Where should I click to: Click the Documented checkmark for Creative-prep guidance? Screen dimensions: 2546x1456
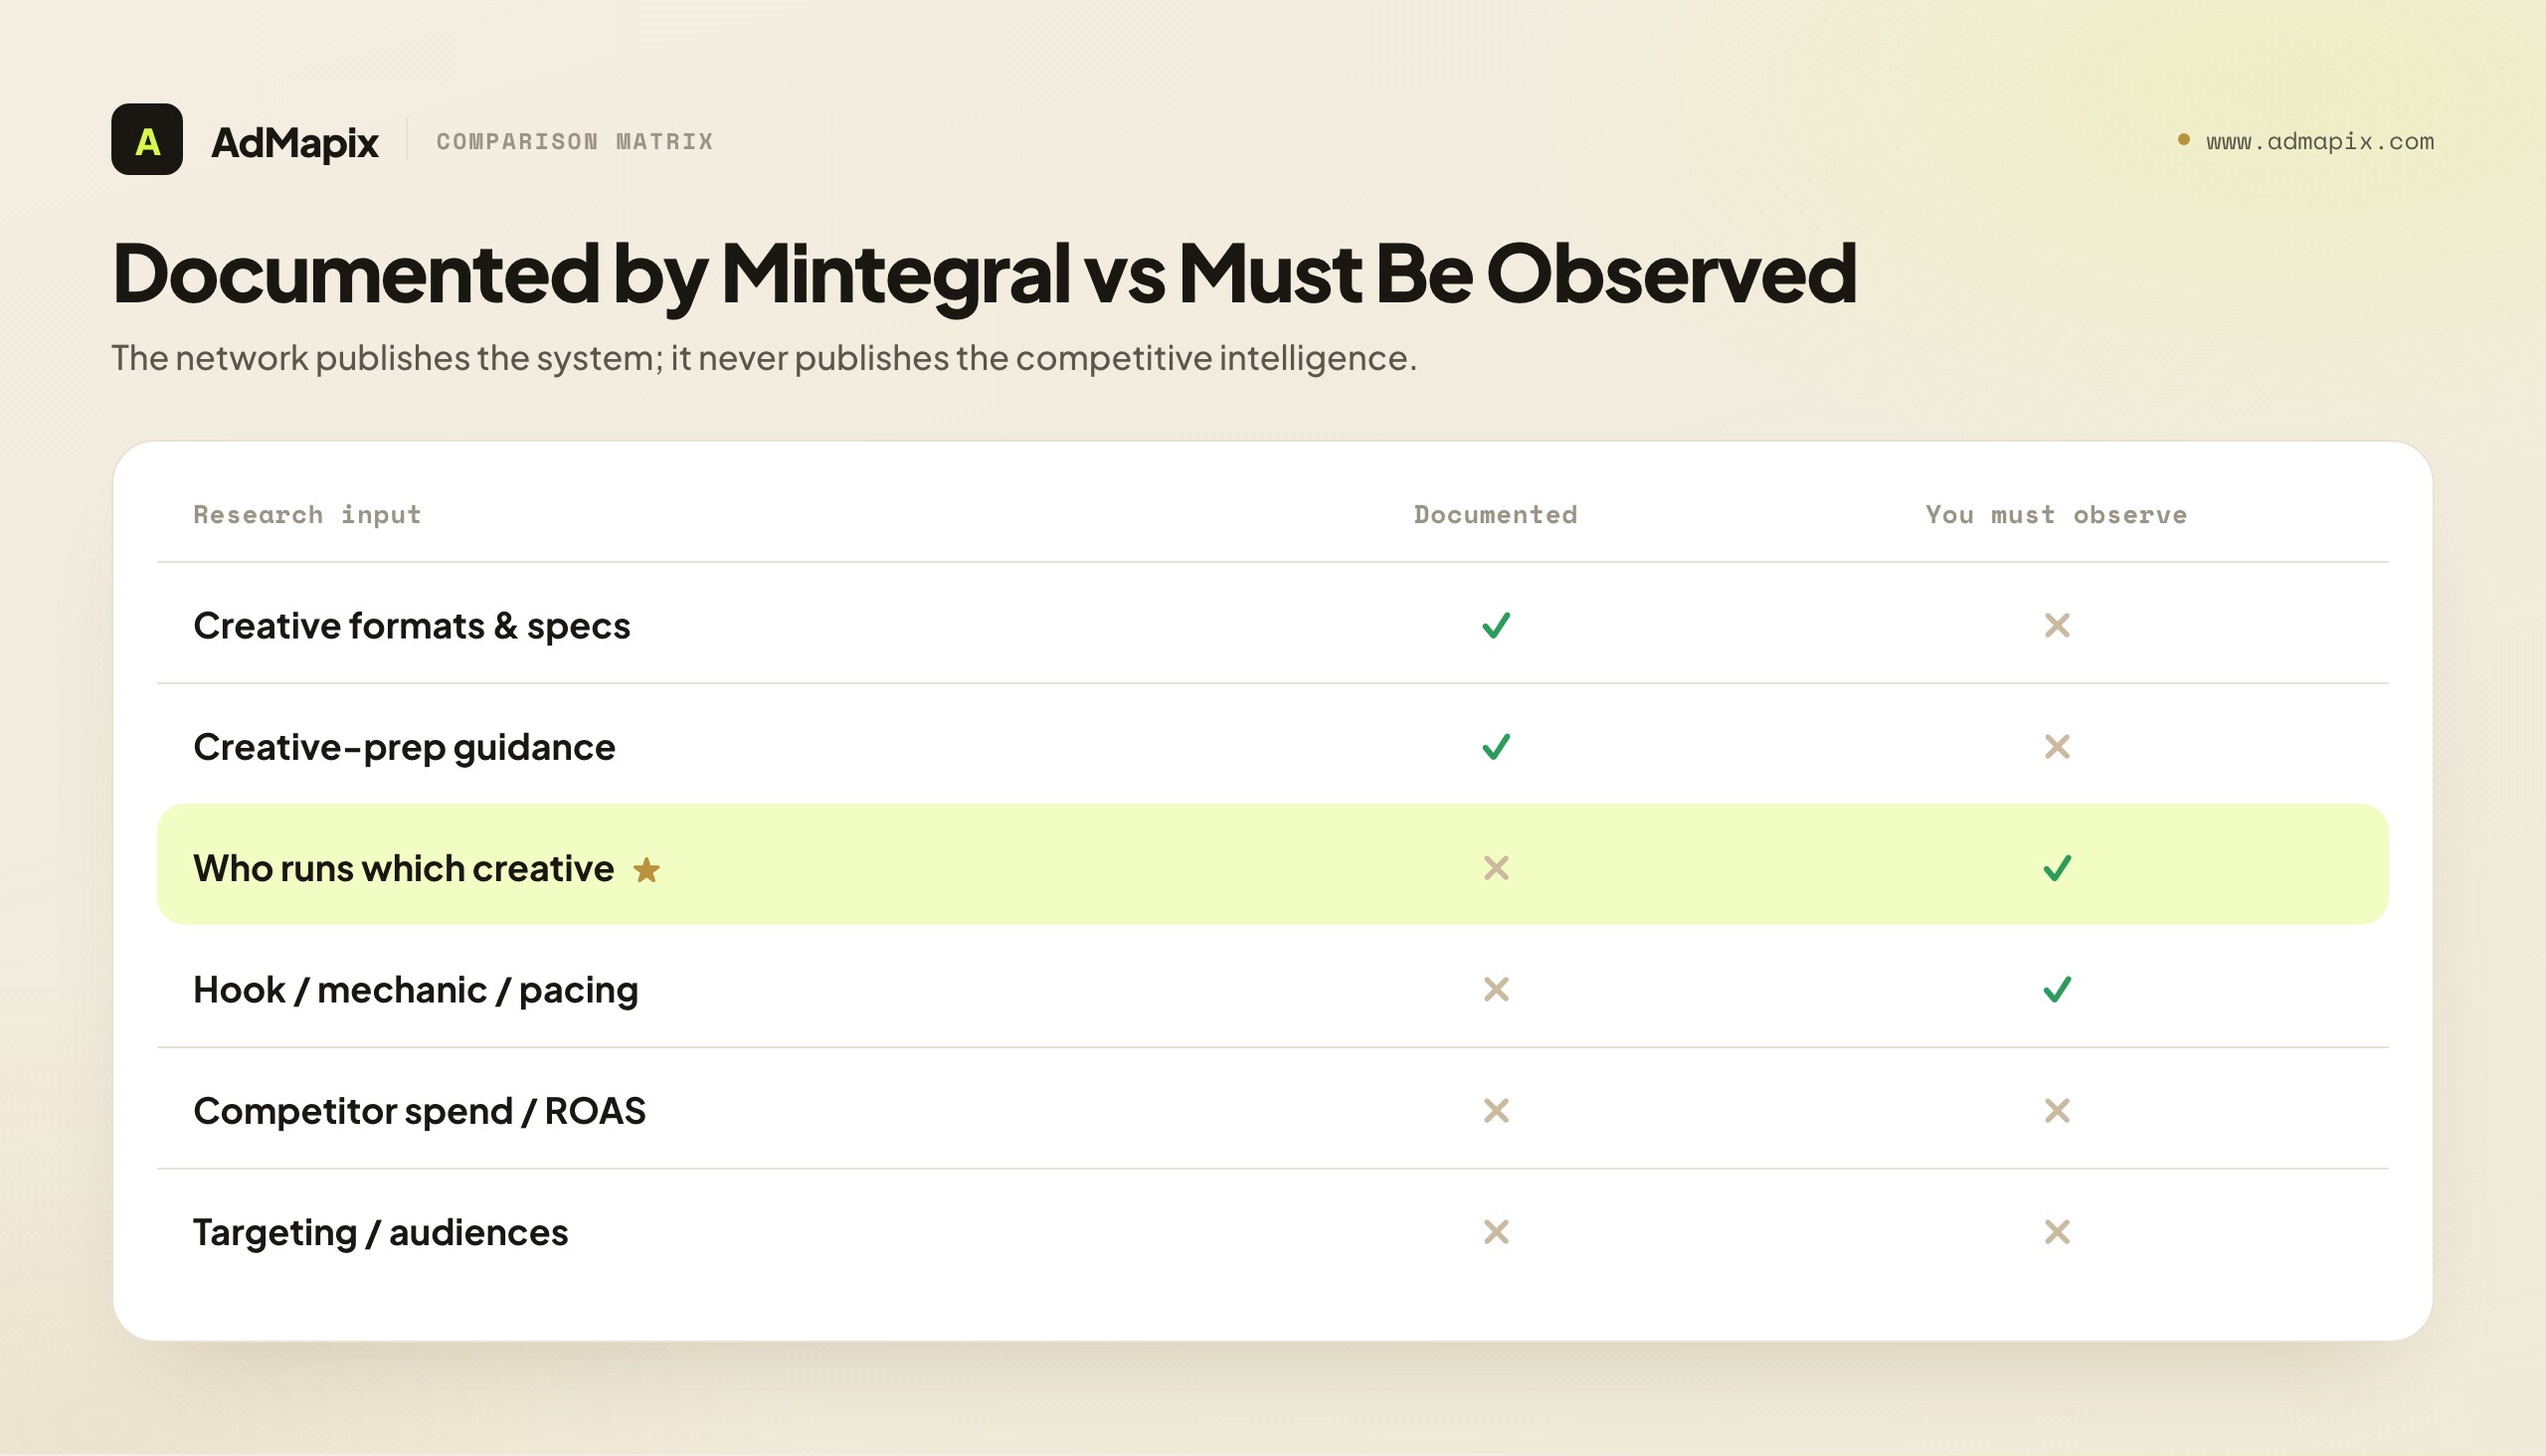click(1496, 747)
